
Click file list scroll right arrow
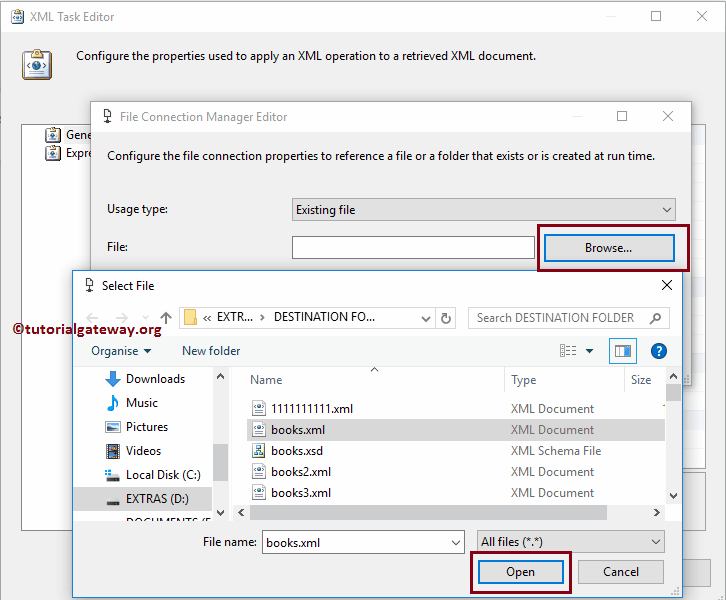[657, 512]
